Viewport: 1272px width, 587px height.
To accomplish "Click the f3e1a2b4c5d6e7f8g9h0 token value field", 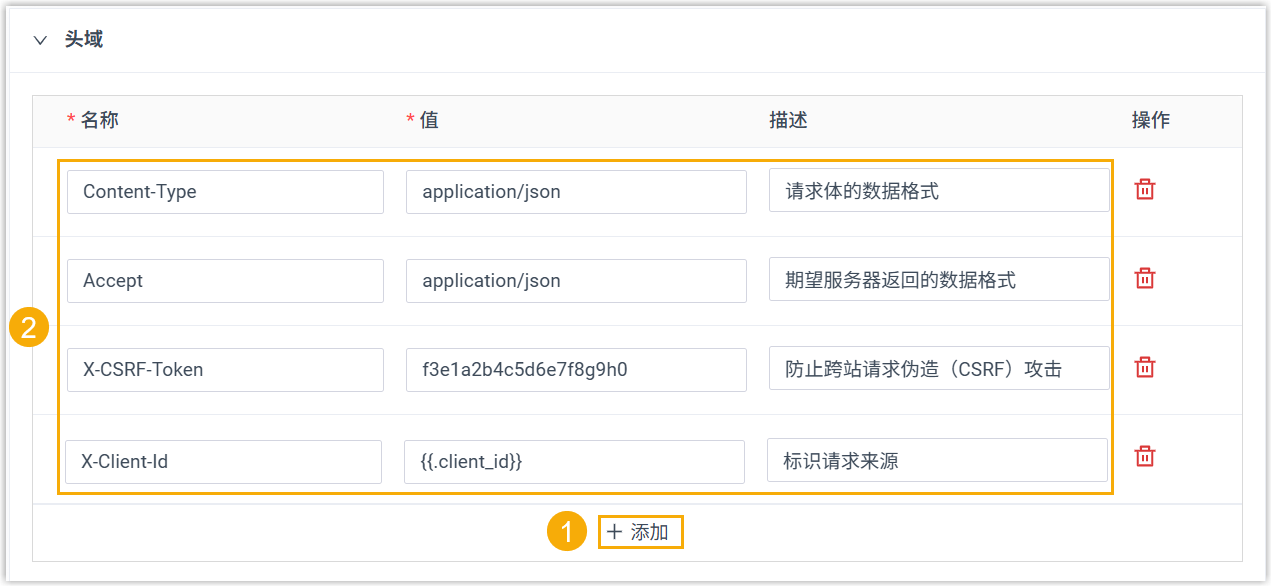I will [x=576, y=370].
